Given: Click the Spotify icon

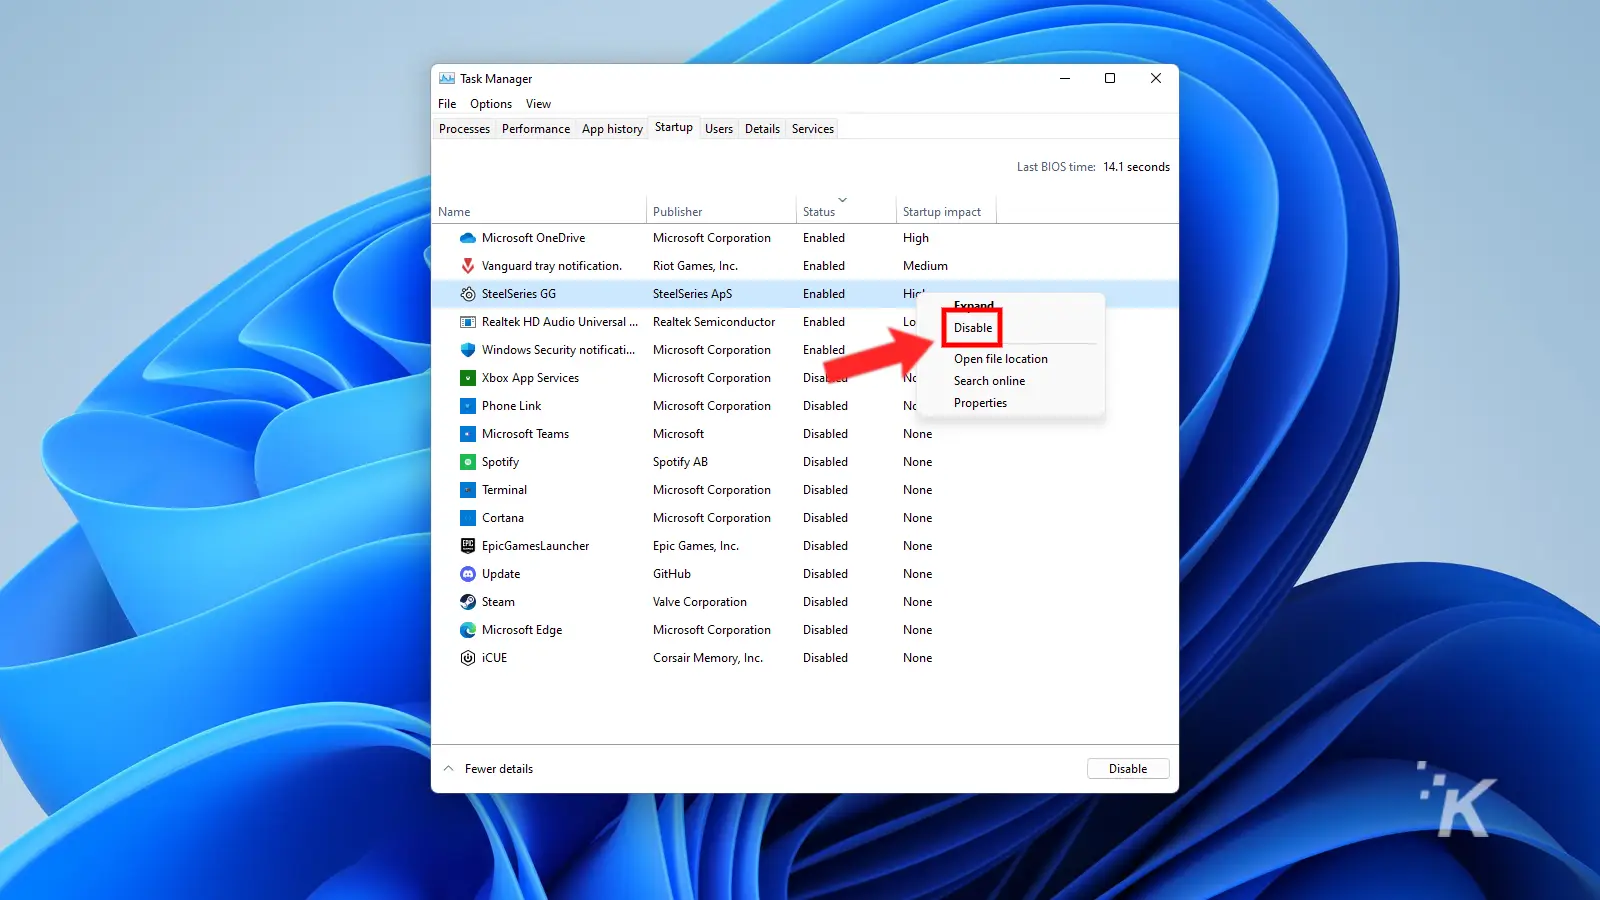Looking at the screenshot, I should click(x=467, y=462).
